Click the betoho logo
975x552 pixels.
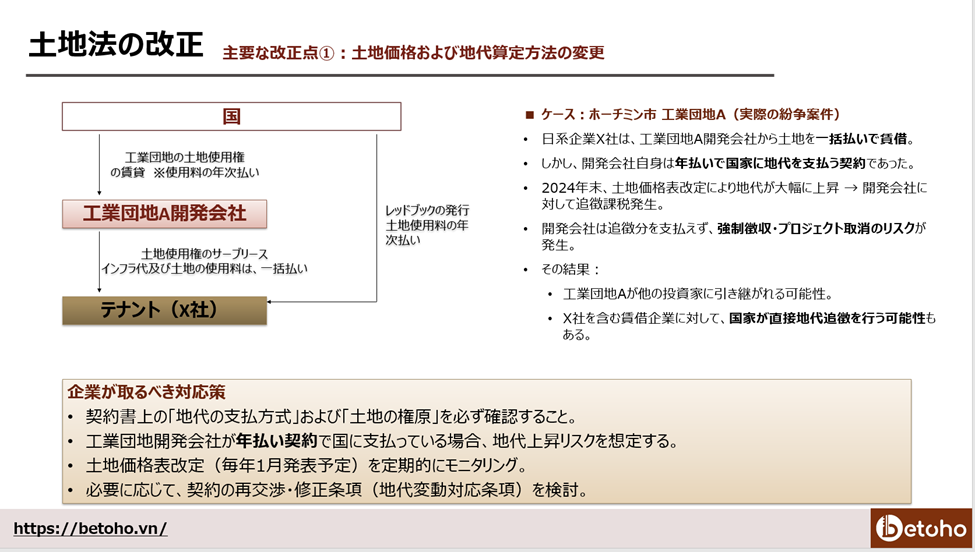(920, 528)
